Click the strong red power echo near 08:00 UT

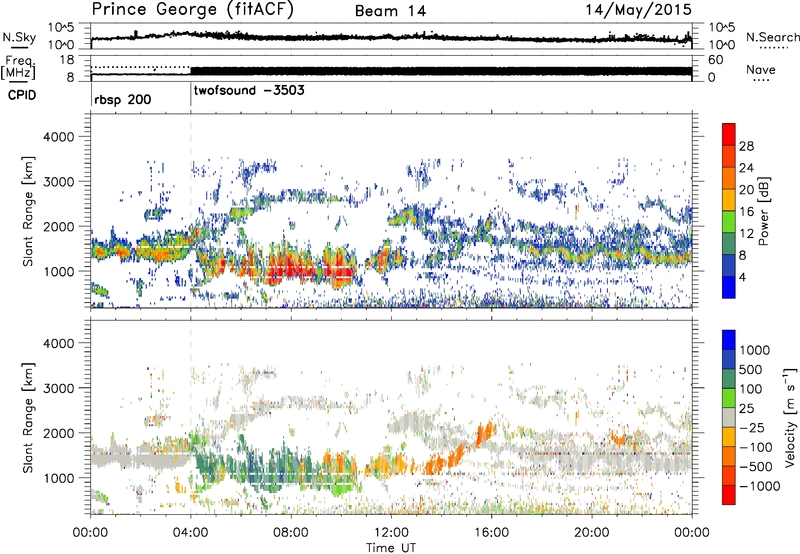(x=289, y=269)
